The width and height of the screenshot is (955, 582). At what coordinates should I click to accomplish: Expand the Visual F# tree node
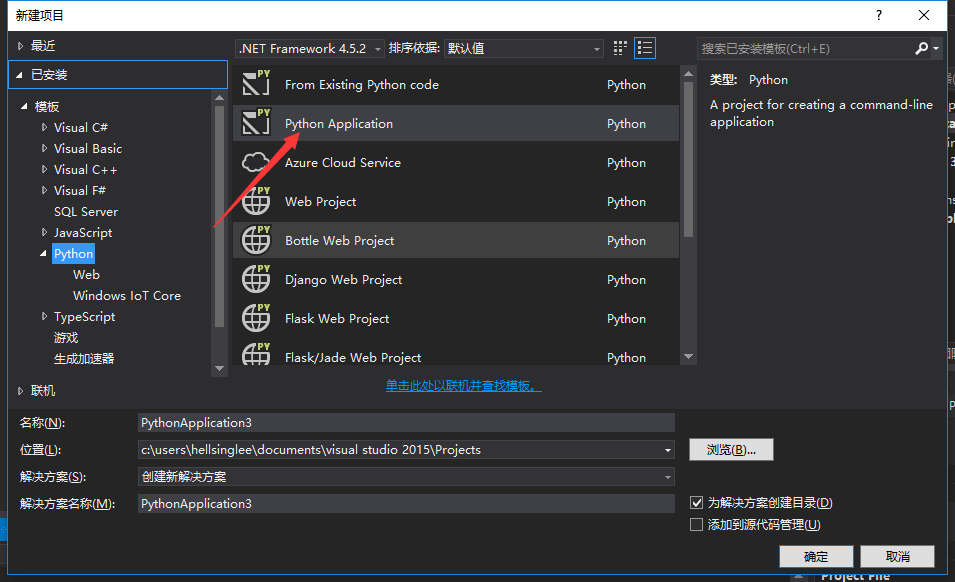[x=44, y=190]
